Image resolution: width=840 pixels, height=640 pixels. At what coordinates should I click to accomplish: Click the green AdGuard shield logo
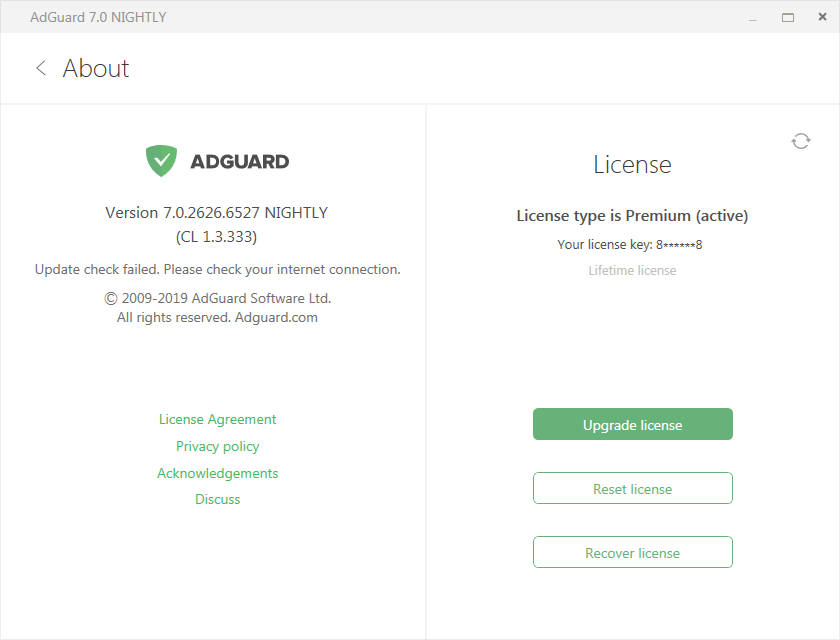click(x=161, y=161)
